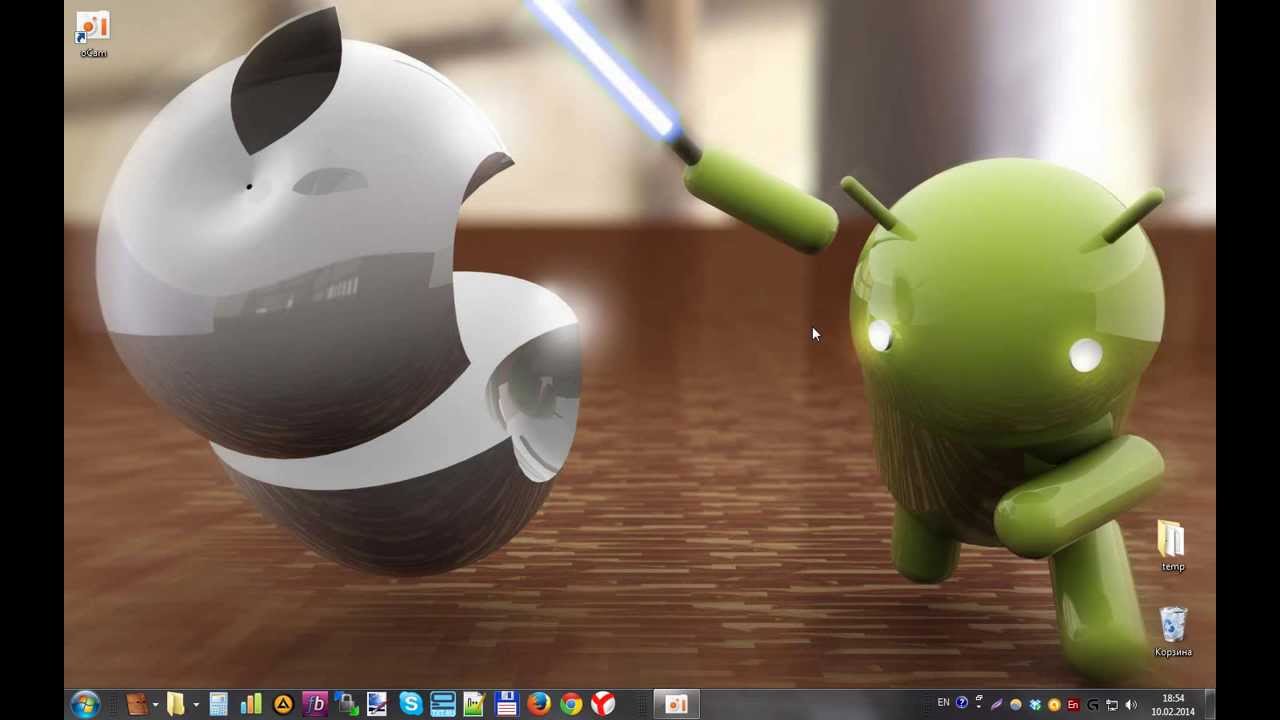Launch the notepad with green pencil icon
This screenshot has width=1280, height=720.
click(474, 704)
